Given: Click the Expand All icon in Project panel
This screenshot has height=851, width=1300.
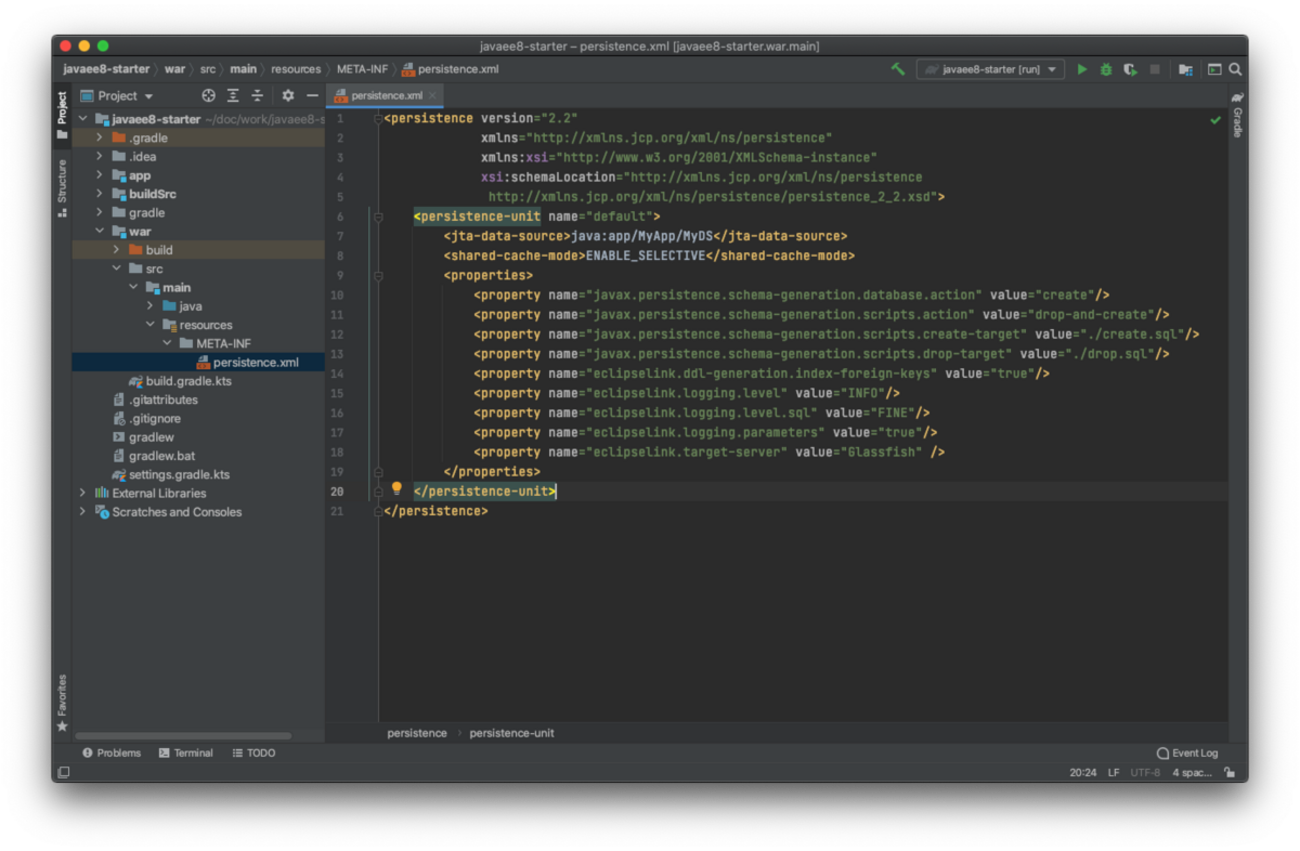Looking at the screenshot, I should (x=233, y=96).
